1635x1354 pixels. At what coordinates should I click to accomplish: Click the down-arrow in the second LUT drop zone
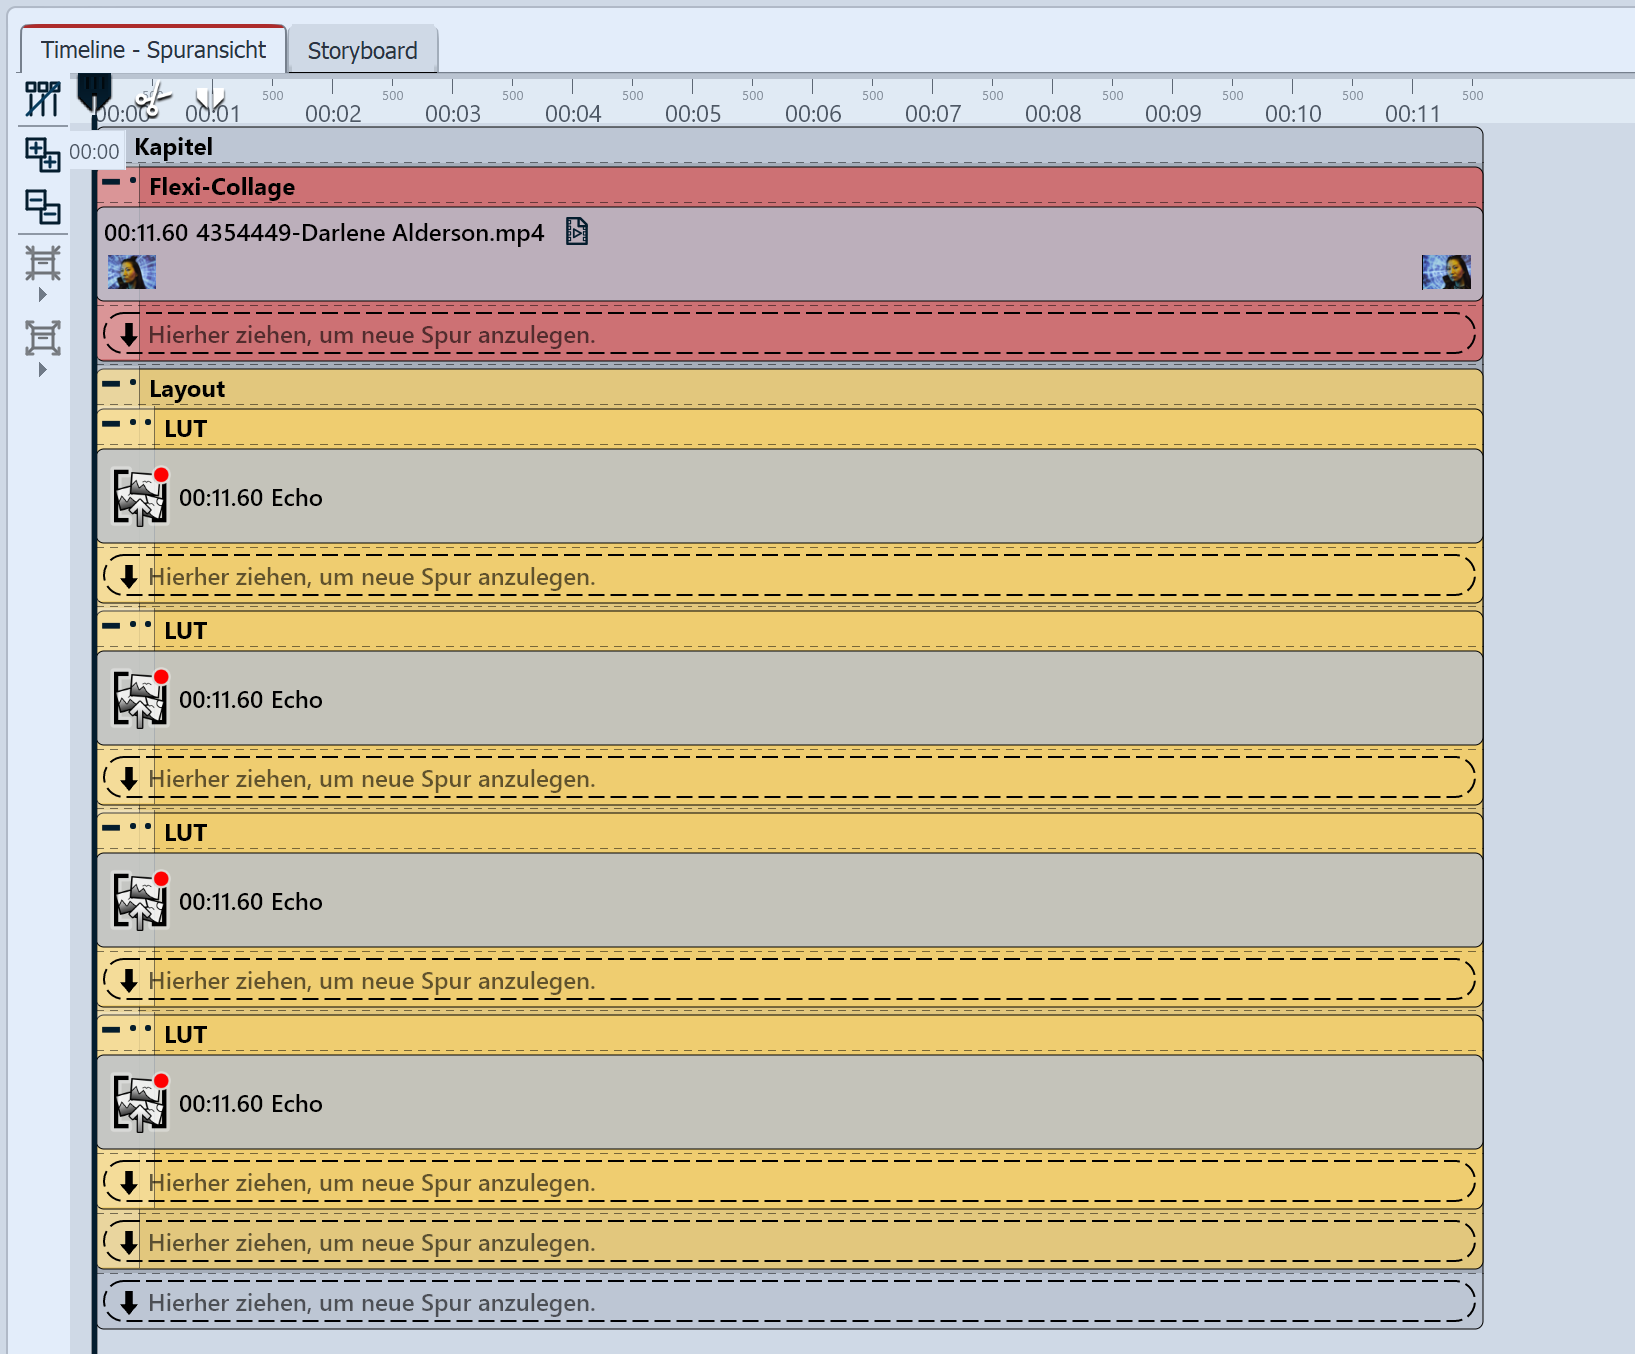pyautogui.click(x=128, y=779)
